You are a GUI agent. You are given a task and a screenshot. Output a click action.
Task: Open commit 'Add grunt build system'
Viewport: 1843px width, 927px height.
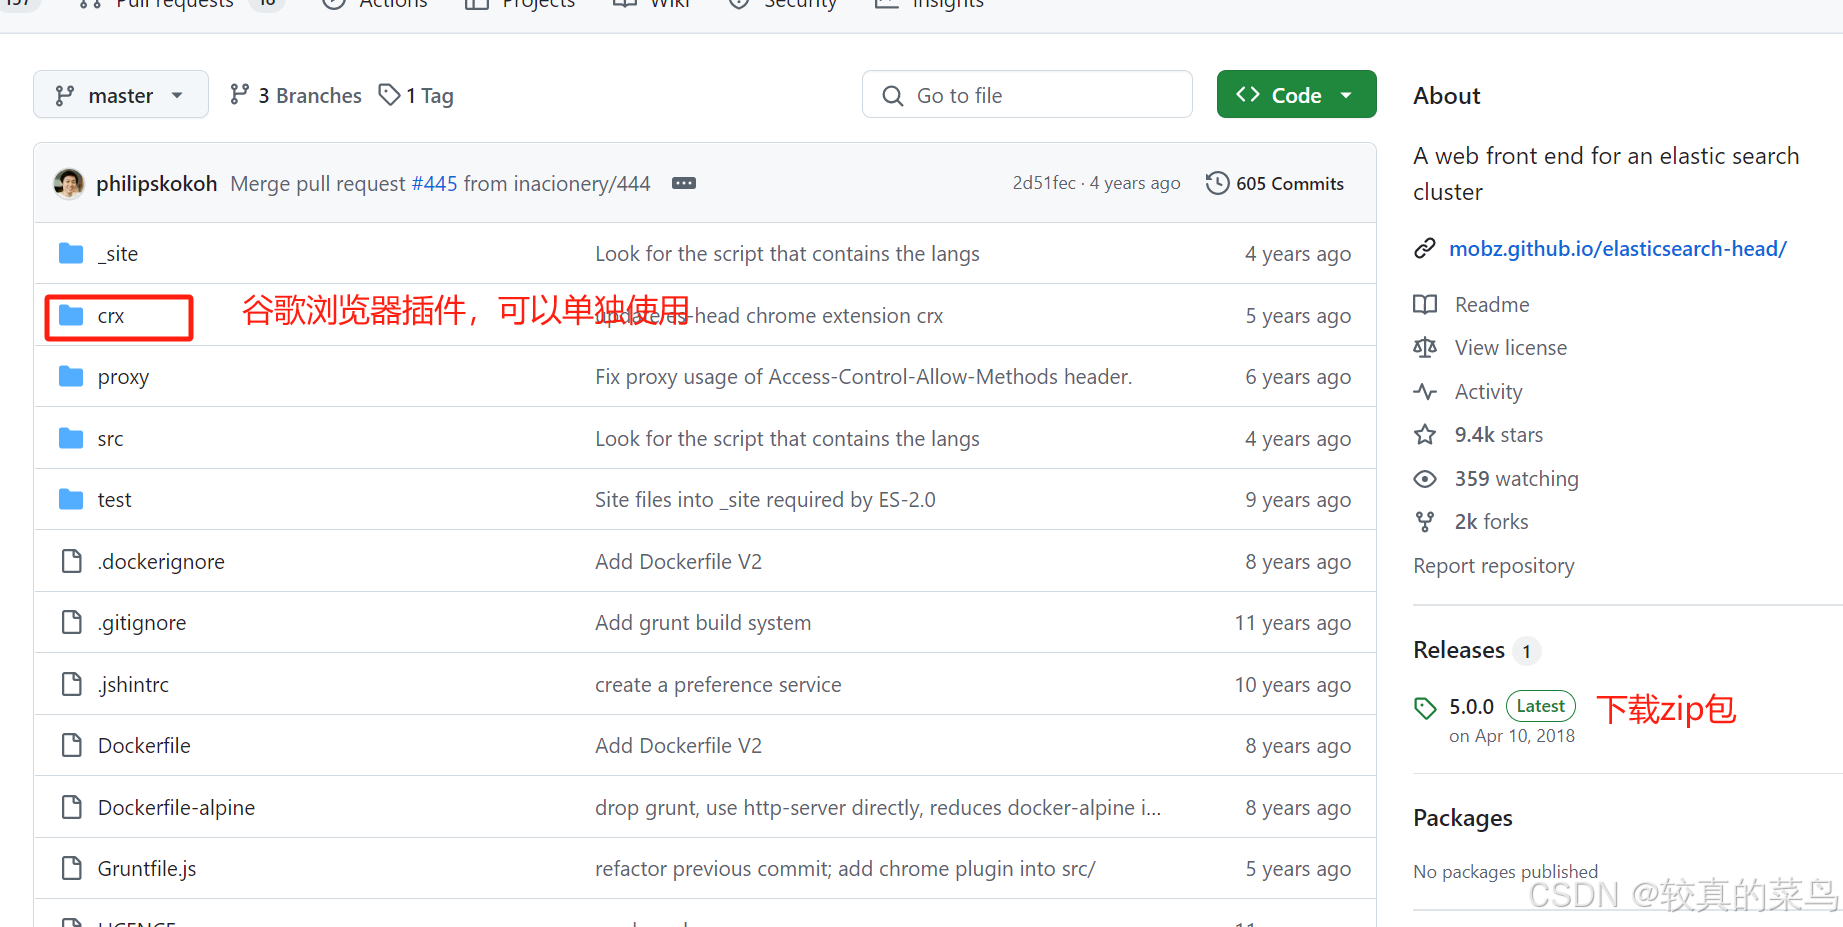(703, 623)
